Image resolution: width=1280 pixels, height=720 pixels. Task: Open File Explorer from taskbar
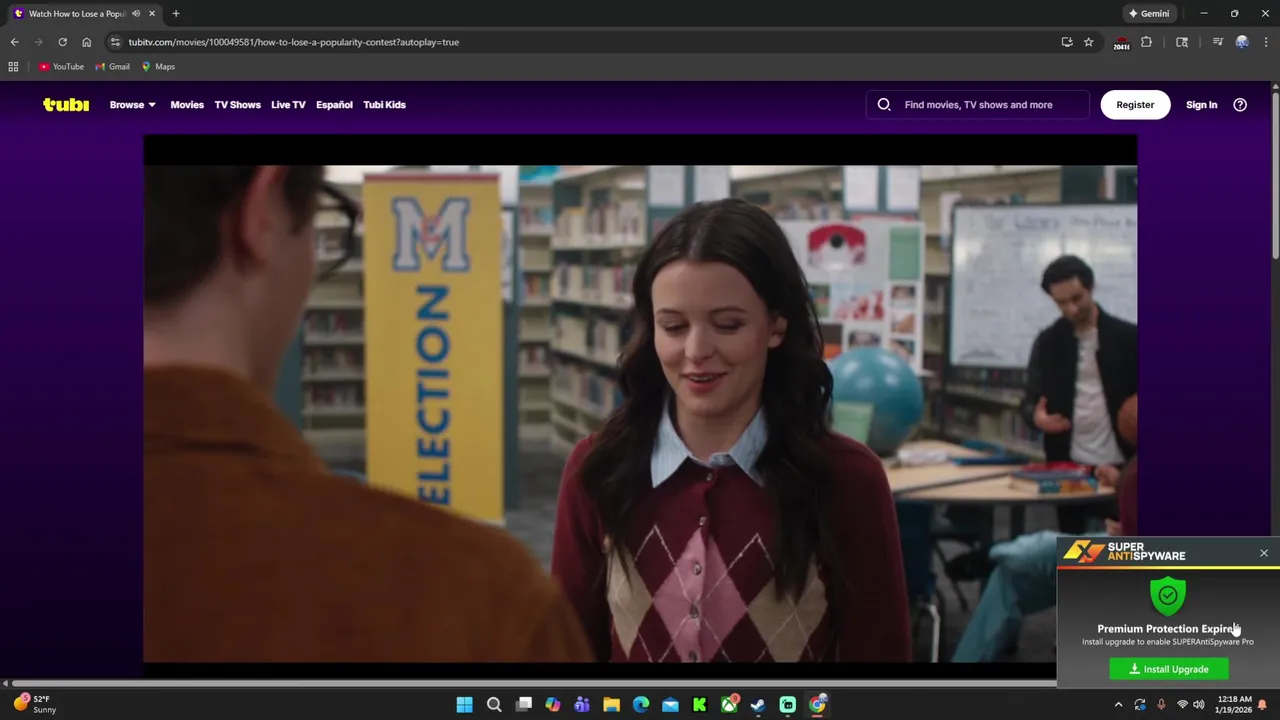(611, 705)
